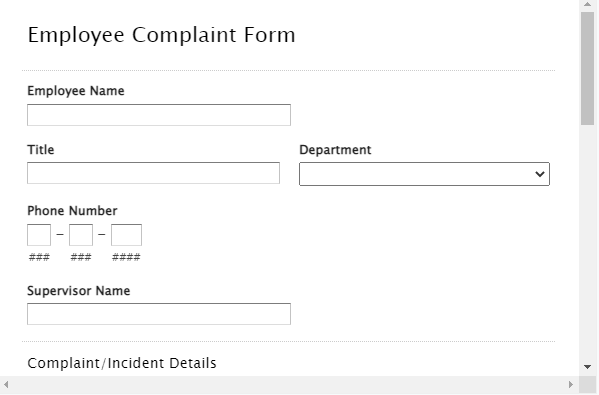Open the Department dropdown list
Screen dimensions: 599x395
point(424,174)
